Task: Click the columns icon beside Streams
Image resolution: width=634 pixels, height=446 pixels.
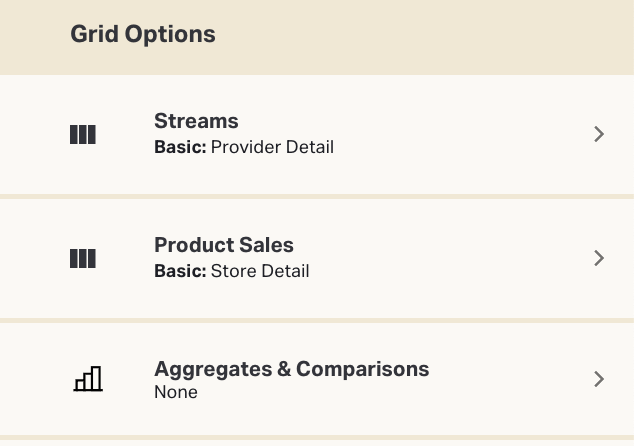Action: (x=83, y=134)
